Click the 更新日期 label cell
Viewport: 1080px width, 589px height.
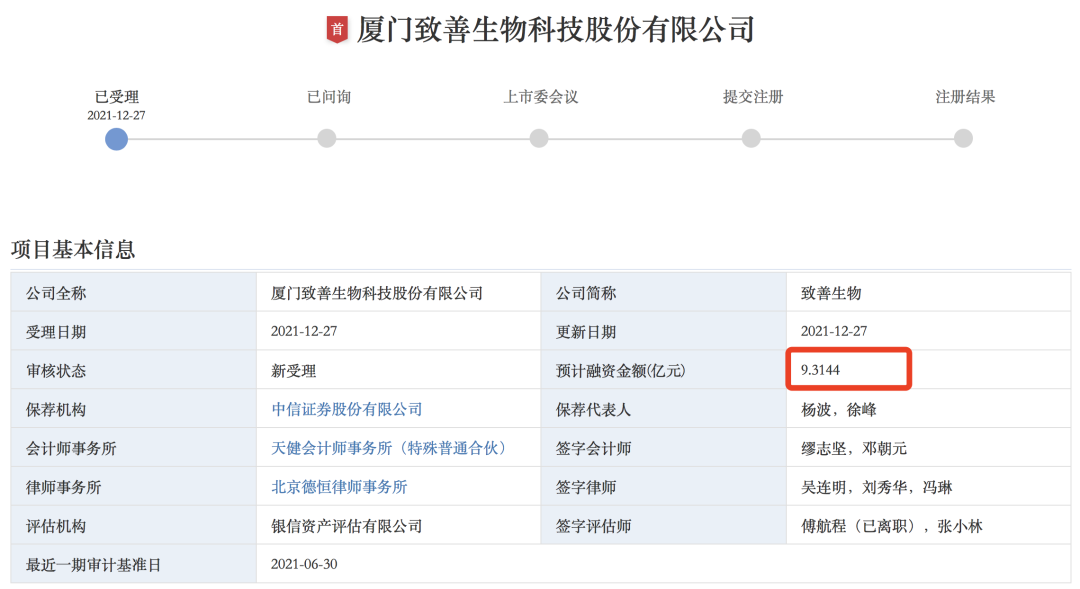[663, 331]
